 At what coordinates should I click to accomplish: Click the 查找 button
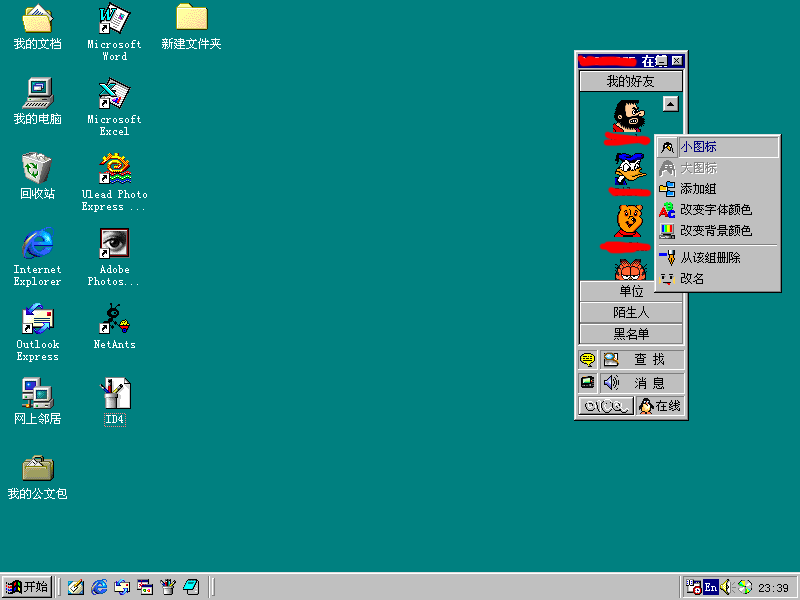pyautogui.click(x=642, y=360)
